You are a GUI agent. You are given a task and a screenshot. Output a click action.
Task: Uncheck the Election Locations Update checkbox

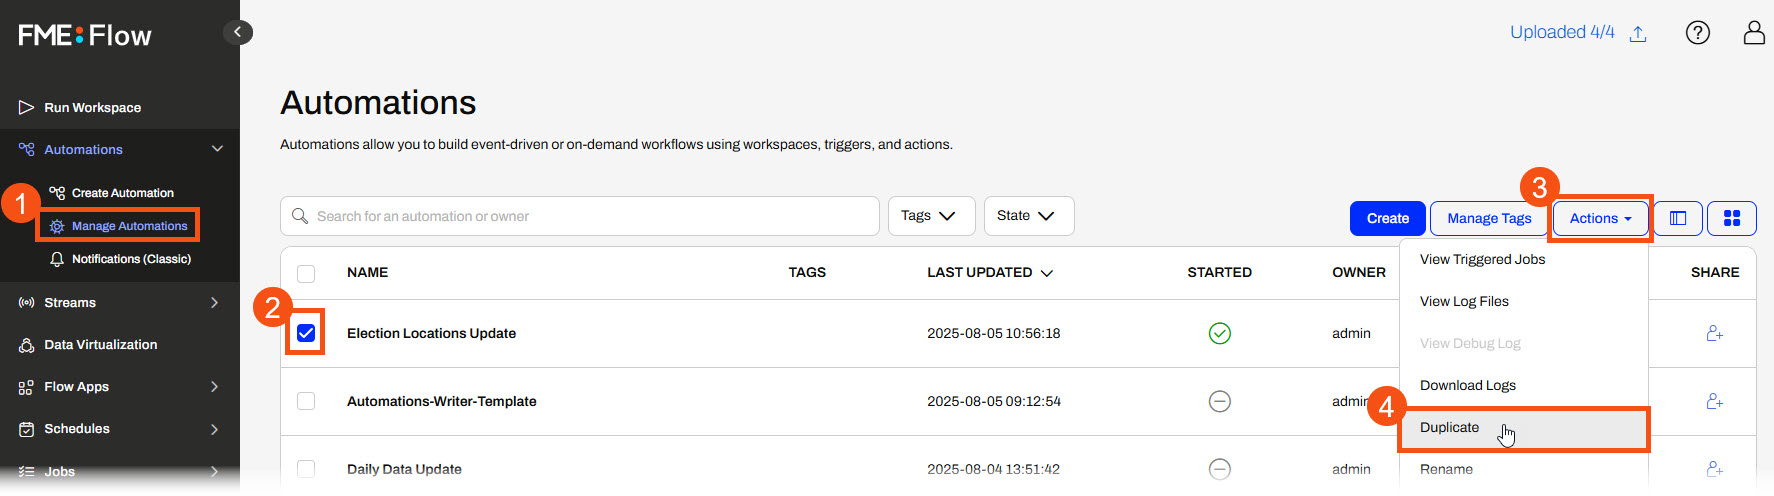306,333
